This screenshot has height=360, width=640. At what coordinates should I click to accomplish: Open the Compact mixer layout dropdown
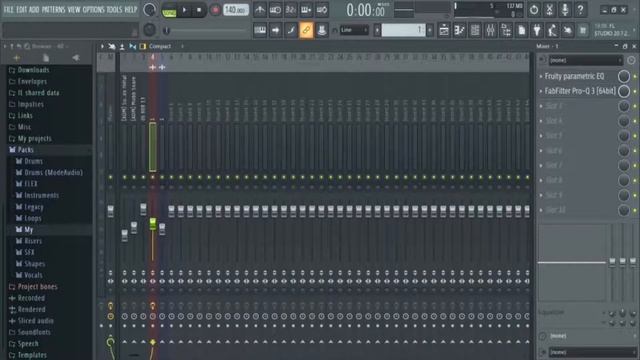166,47
